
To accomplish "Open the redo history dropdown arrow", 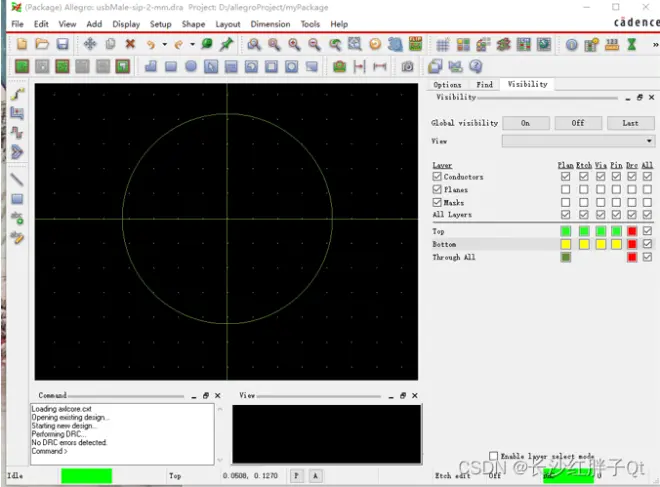I will tap(192, 44).
